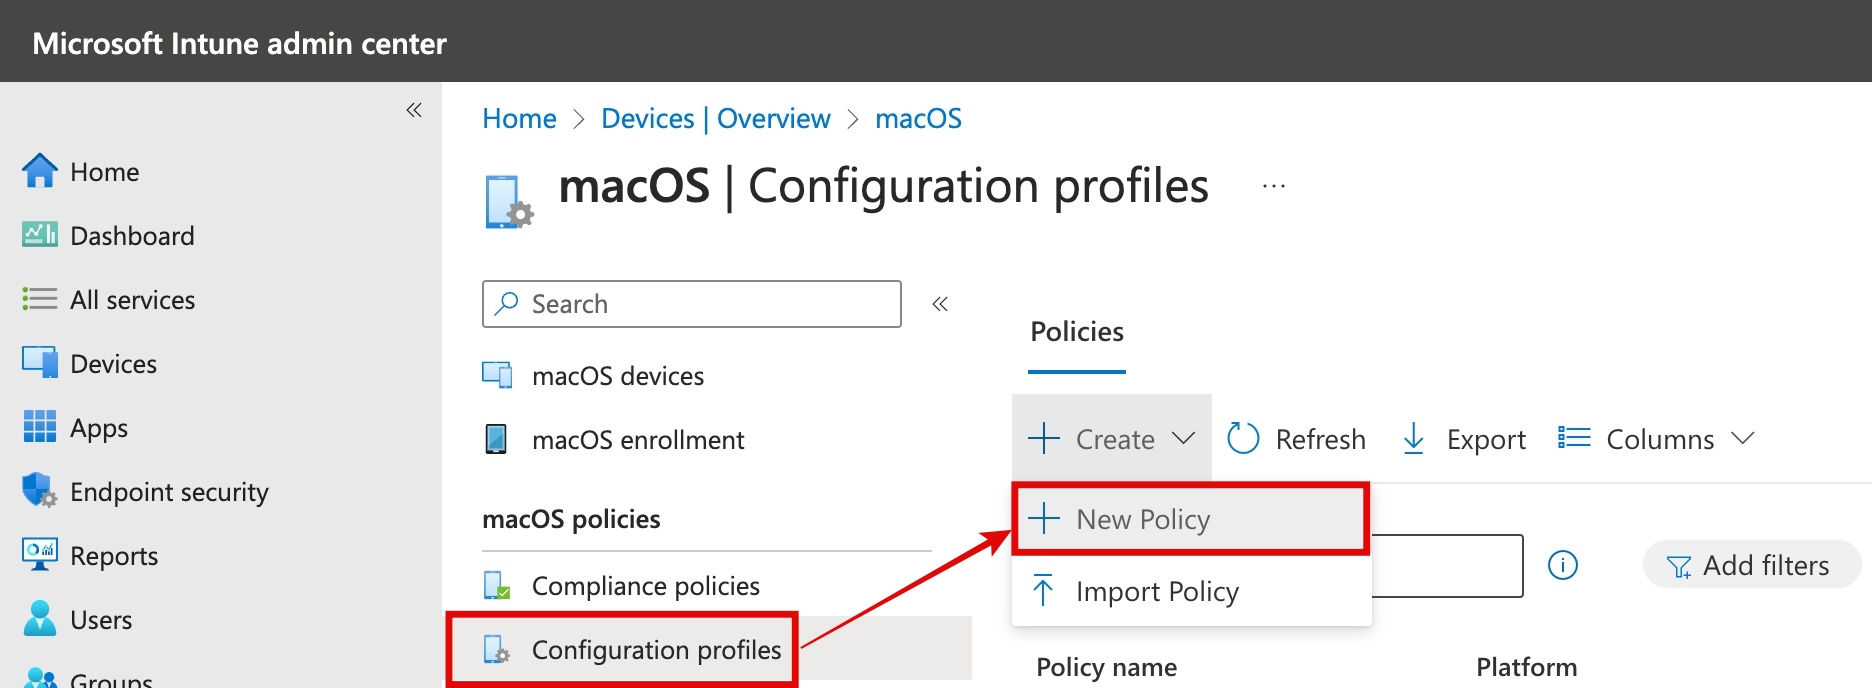Click the Export button label
This screenshot has width=1872, height=688.
pos(1486,439)
